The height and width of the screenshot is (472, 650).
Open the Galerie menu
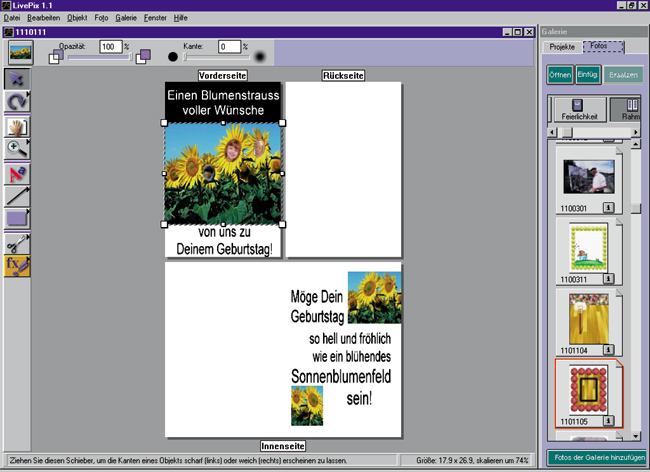(126, 18)
